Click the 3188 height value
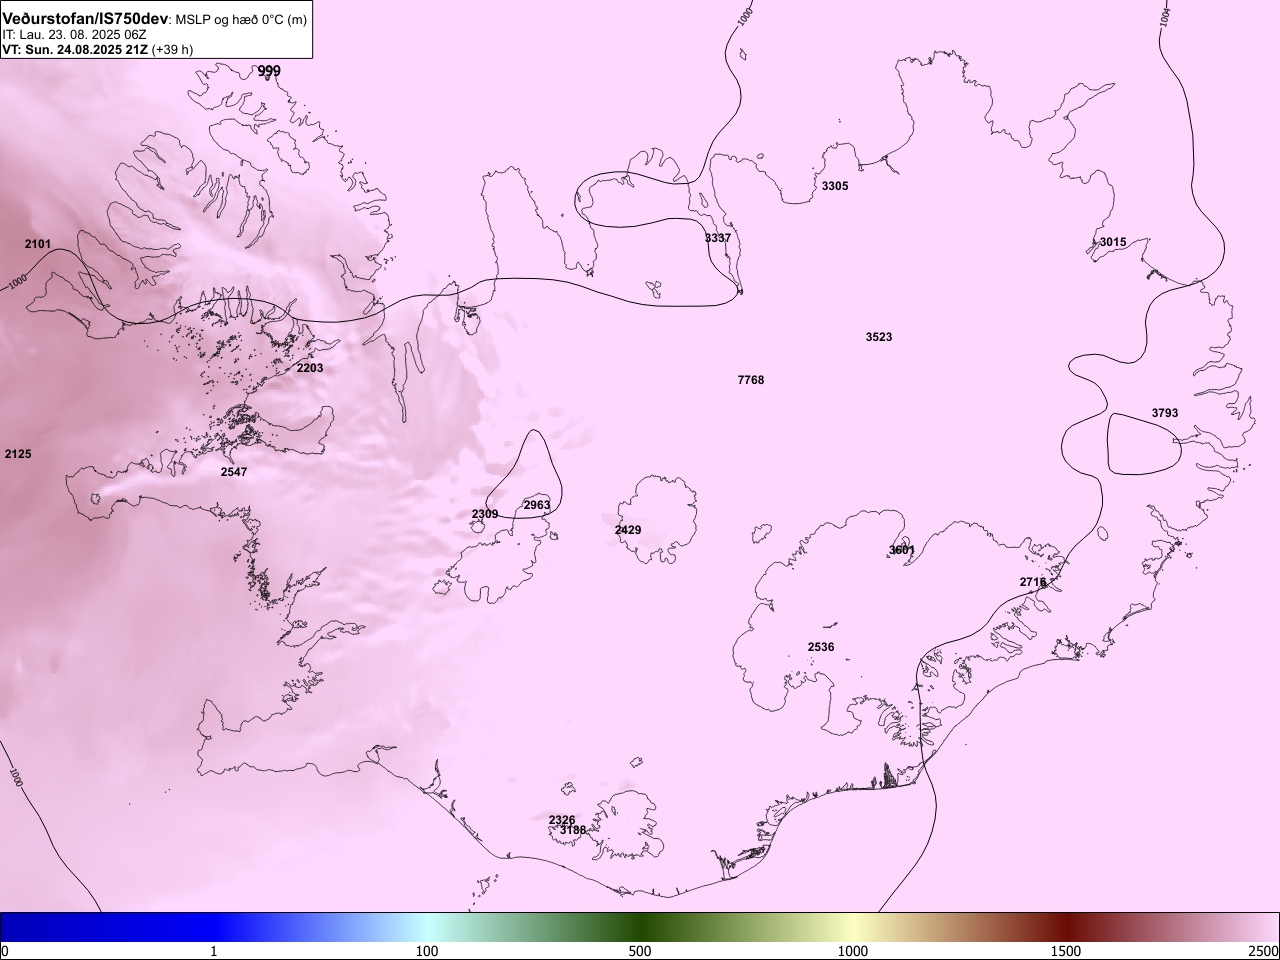1280x960 pixels. (573, 830)
